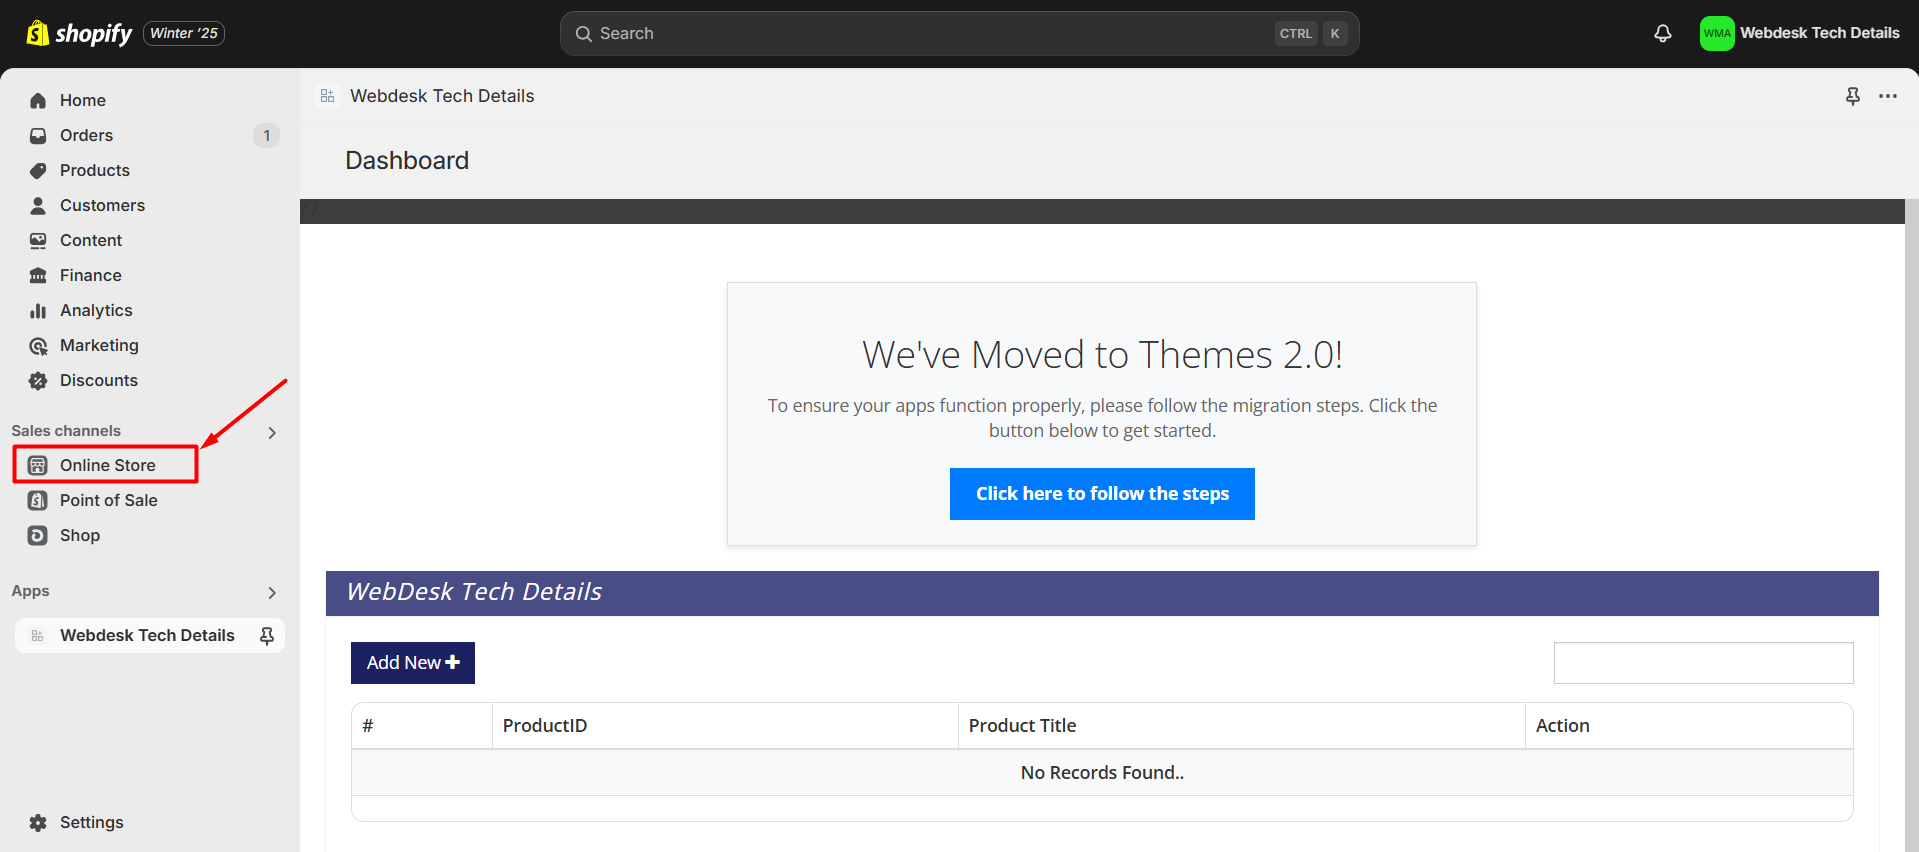The width and height of the screenshot is (1919, 852).
Task: Click the table search input field
Action: 1703,663
